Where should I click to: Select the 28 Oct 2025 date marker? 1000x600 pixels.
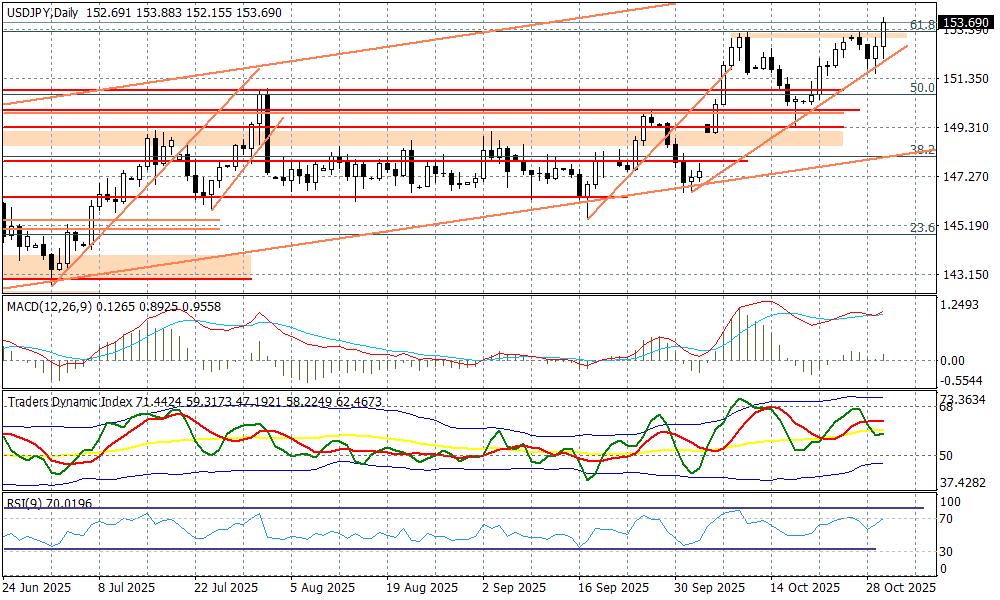coord(899,587)
